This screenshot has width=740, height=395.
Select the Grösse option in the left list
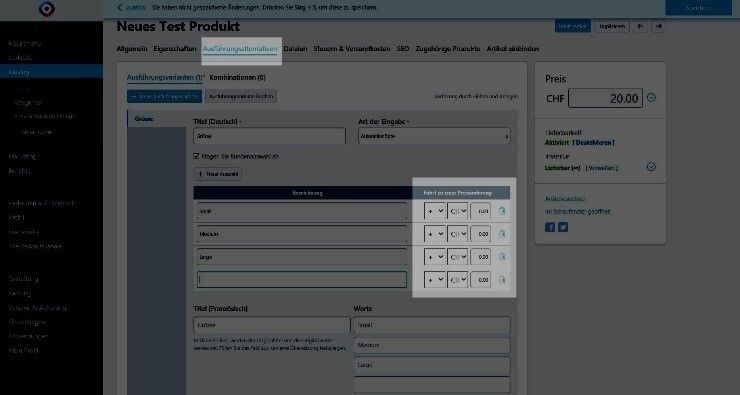(x=157, y=119)
